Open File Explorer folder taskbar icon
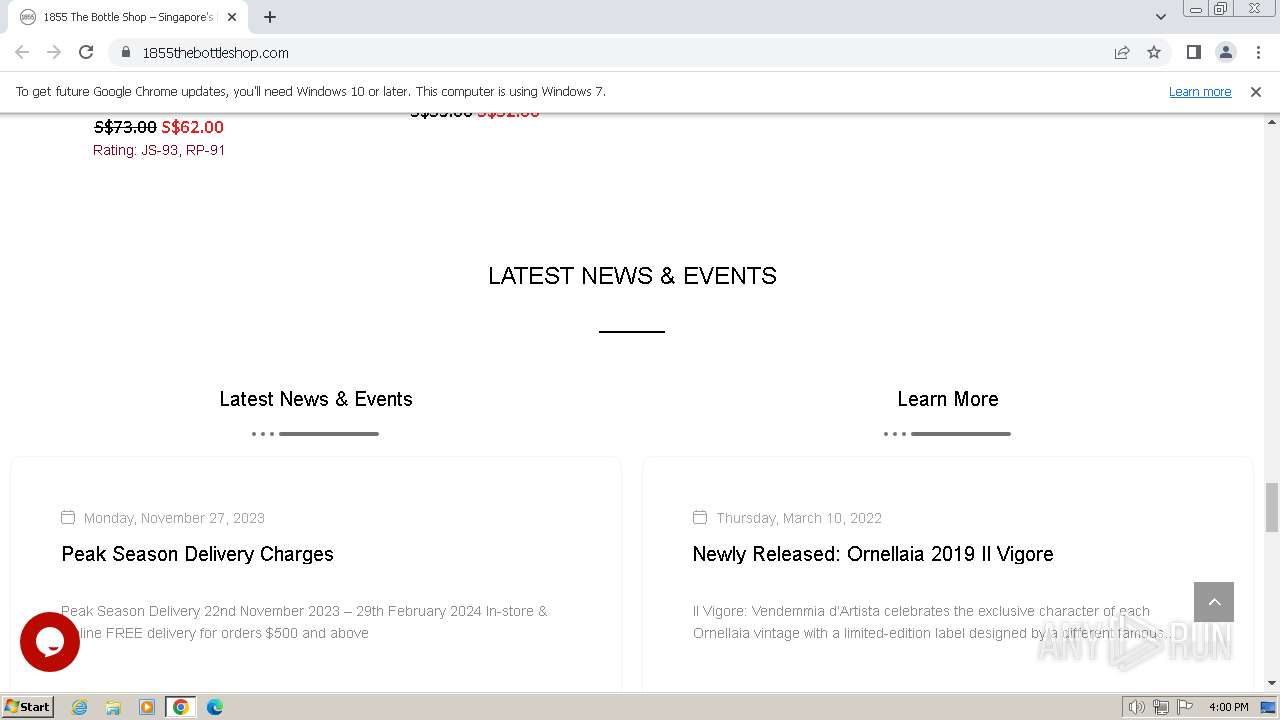This screenshot has height=720, width=1280. (x=113, y=707)
